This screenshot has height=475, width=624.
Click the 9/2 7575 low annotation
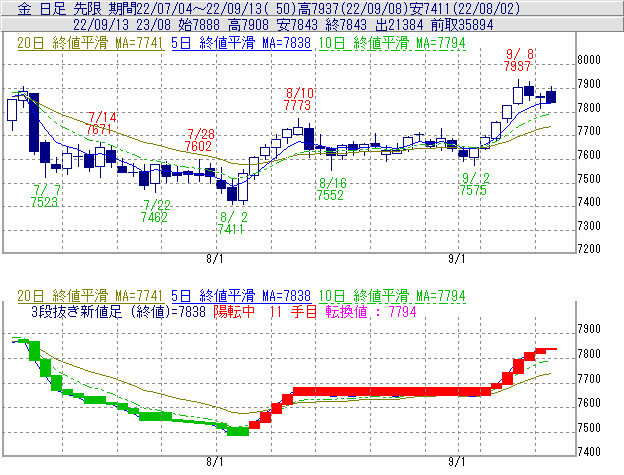[474, 184]
